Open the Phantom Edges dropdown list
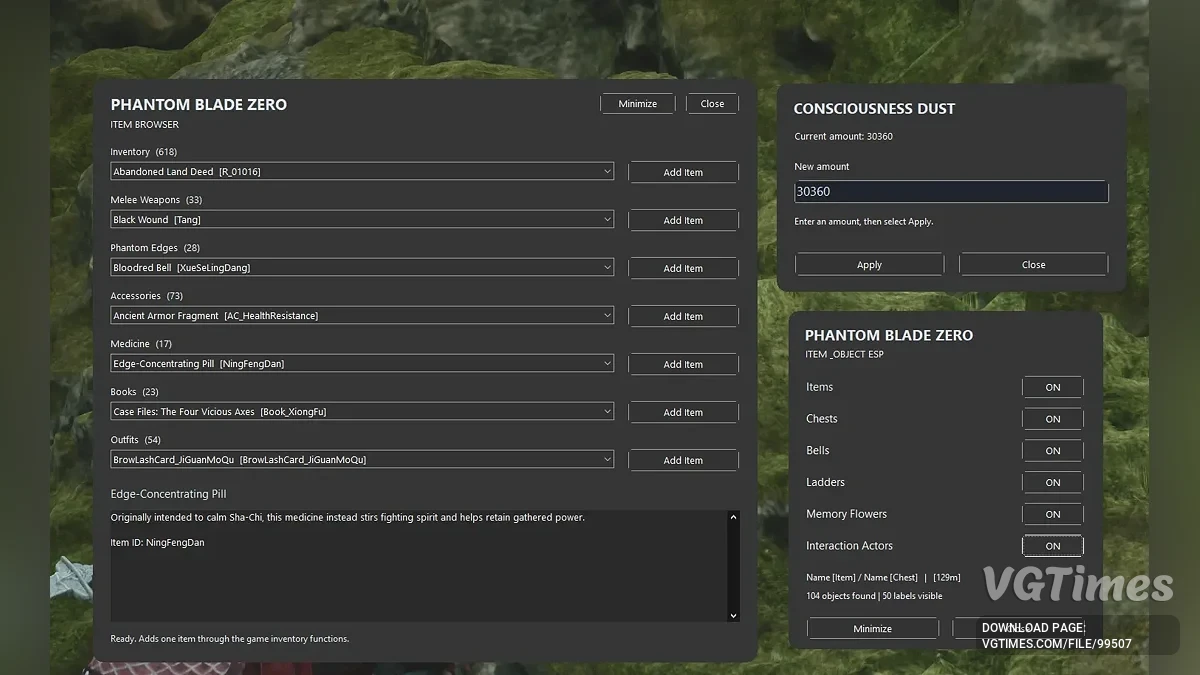 point(362,268)
